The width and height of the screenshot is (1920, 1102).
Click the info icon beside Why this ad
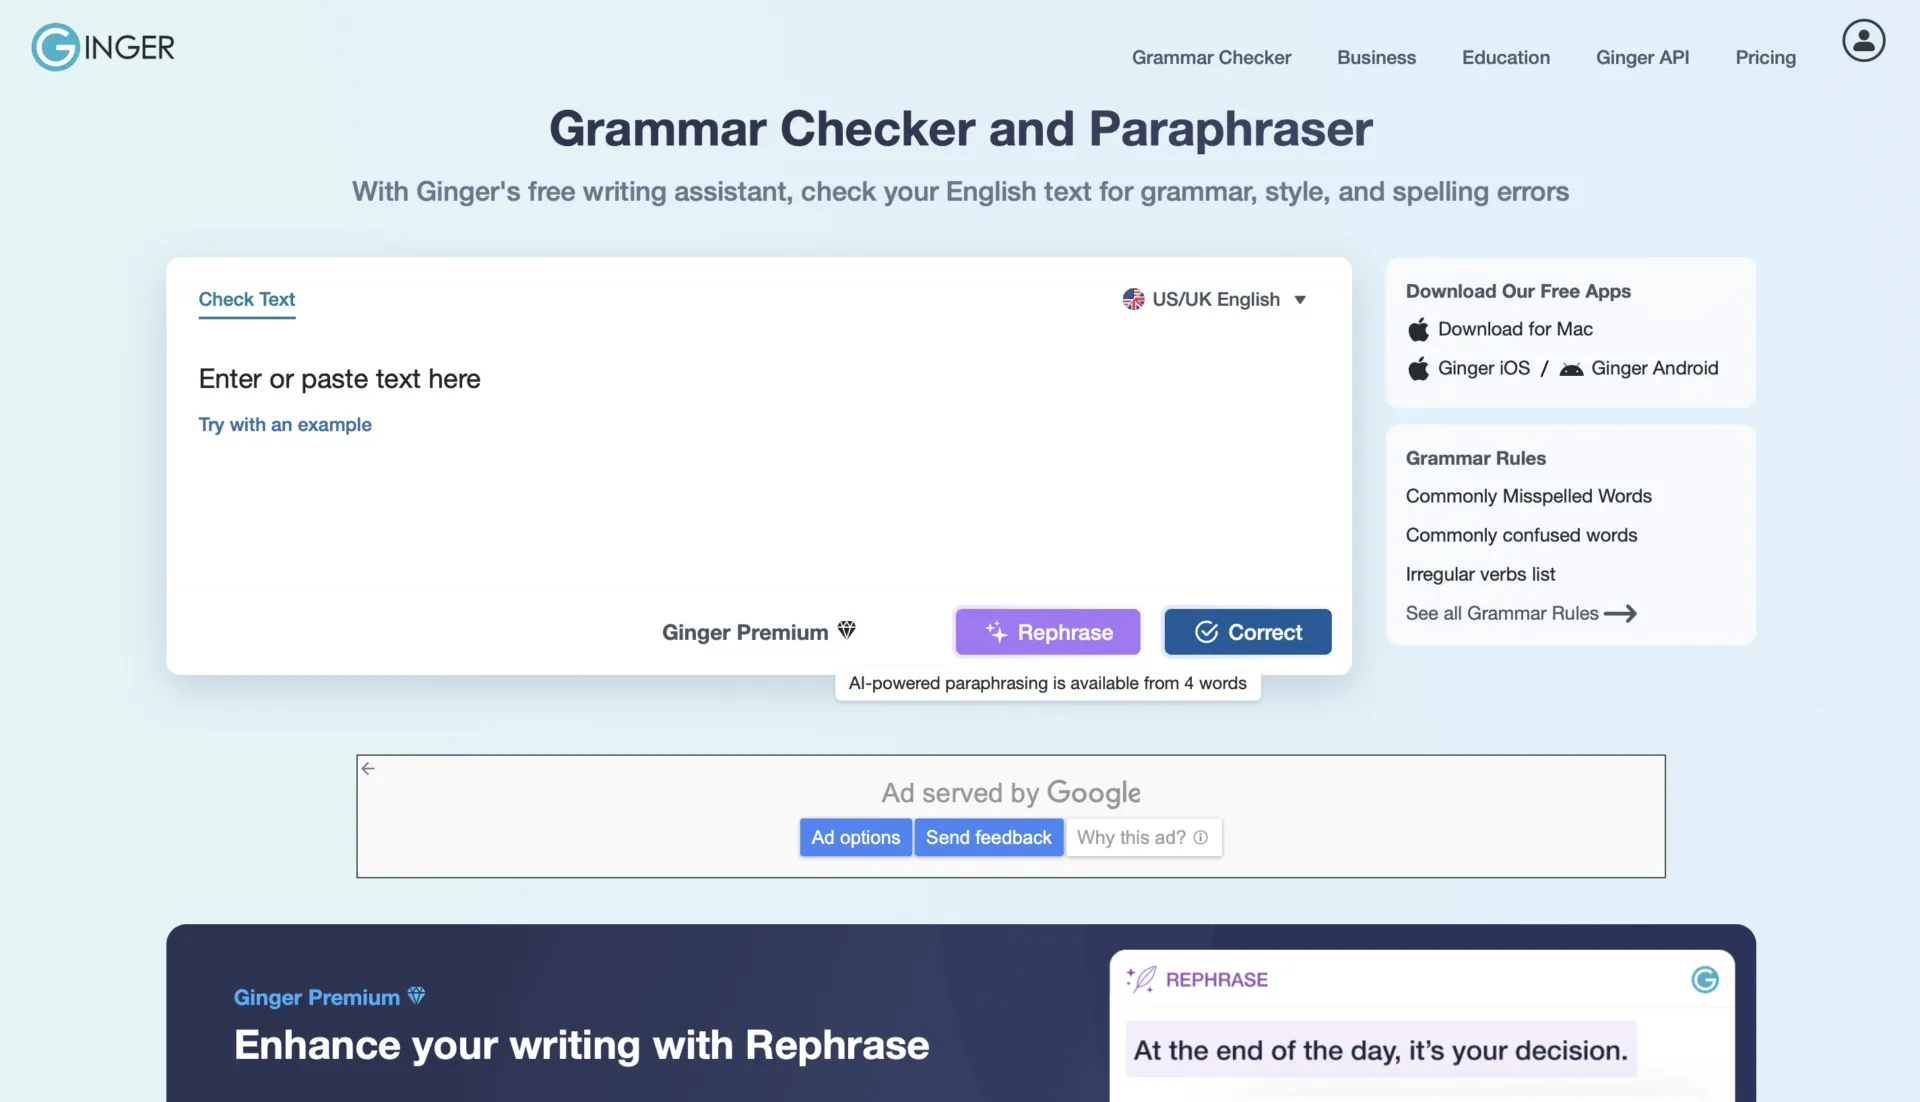tap(1200, 837)
